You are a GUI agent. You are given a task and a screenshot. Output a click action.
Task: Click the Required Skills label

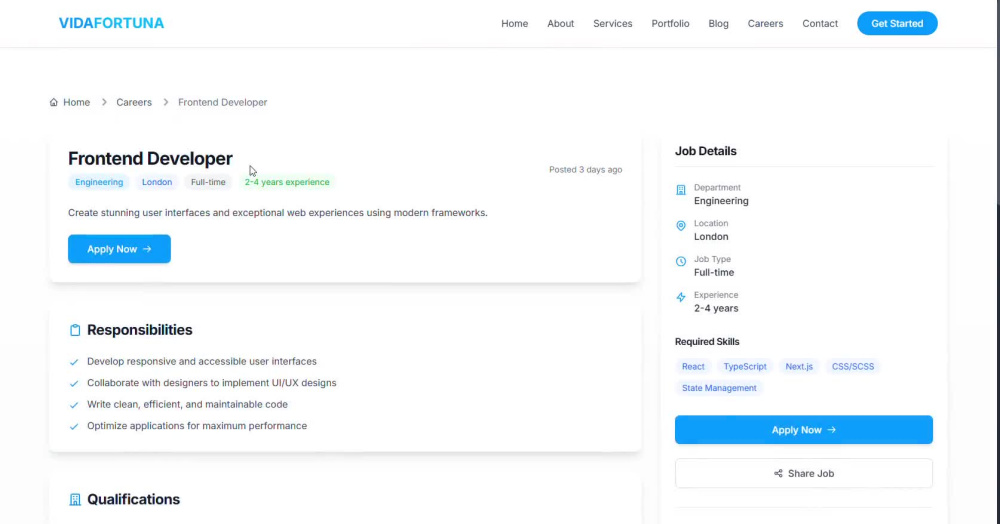(707, 342)
